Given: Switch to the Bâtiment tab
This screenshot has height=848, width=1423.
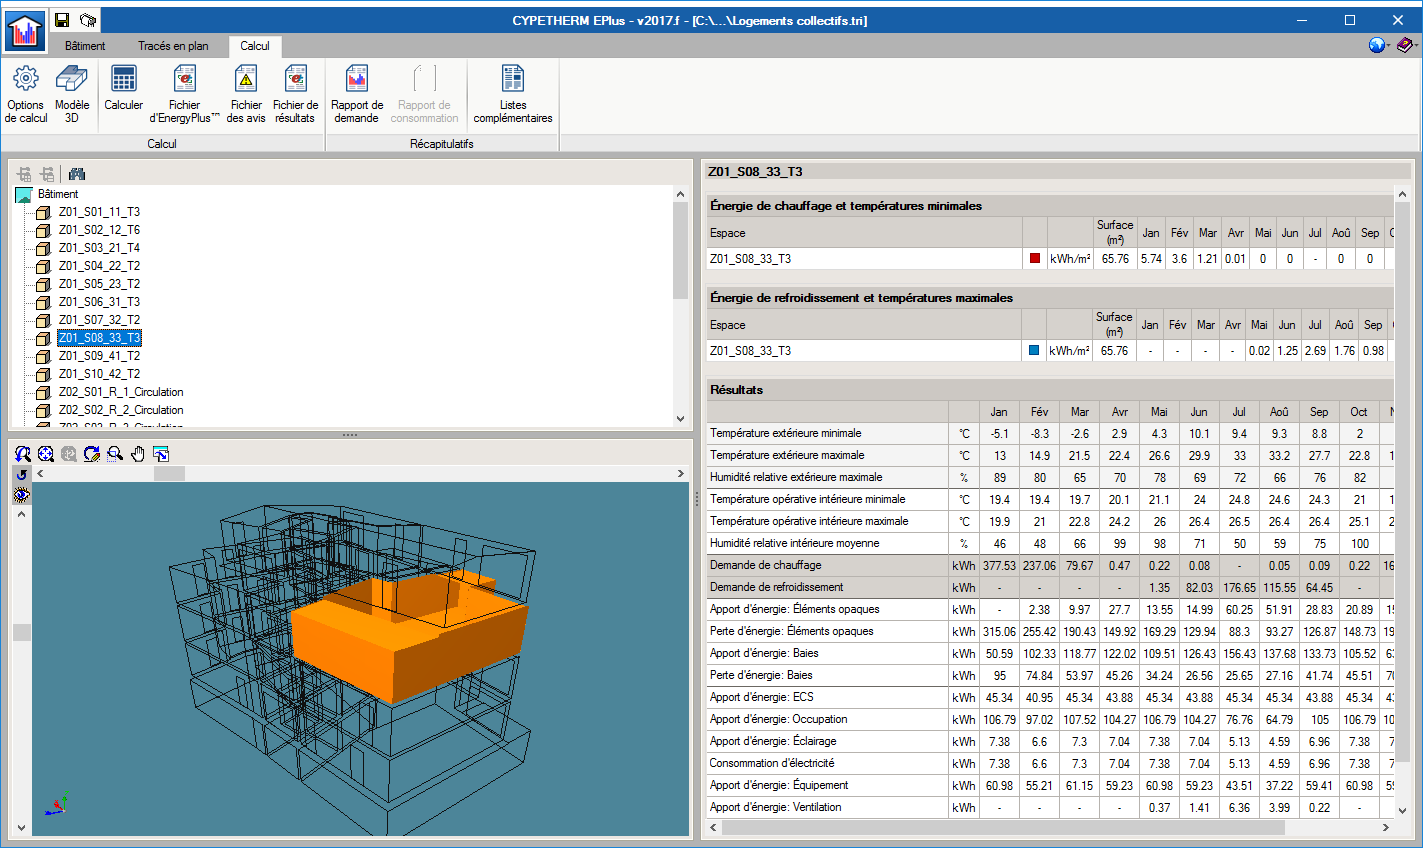Looking at the screenshot, I should click(x=85, y=46).
